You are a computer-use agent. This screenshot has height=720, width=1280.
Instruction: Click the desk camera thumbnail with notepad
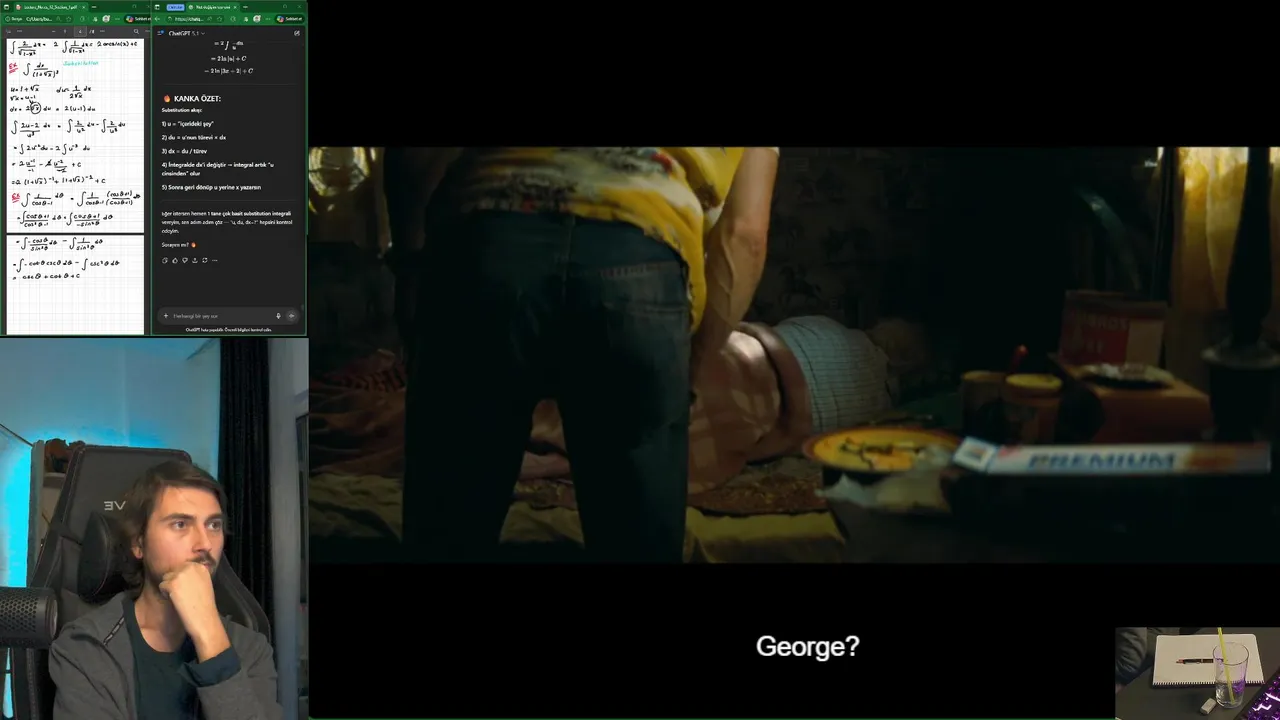click(x=1197, y=672)
